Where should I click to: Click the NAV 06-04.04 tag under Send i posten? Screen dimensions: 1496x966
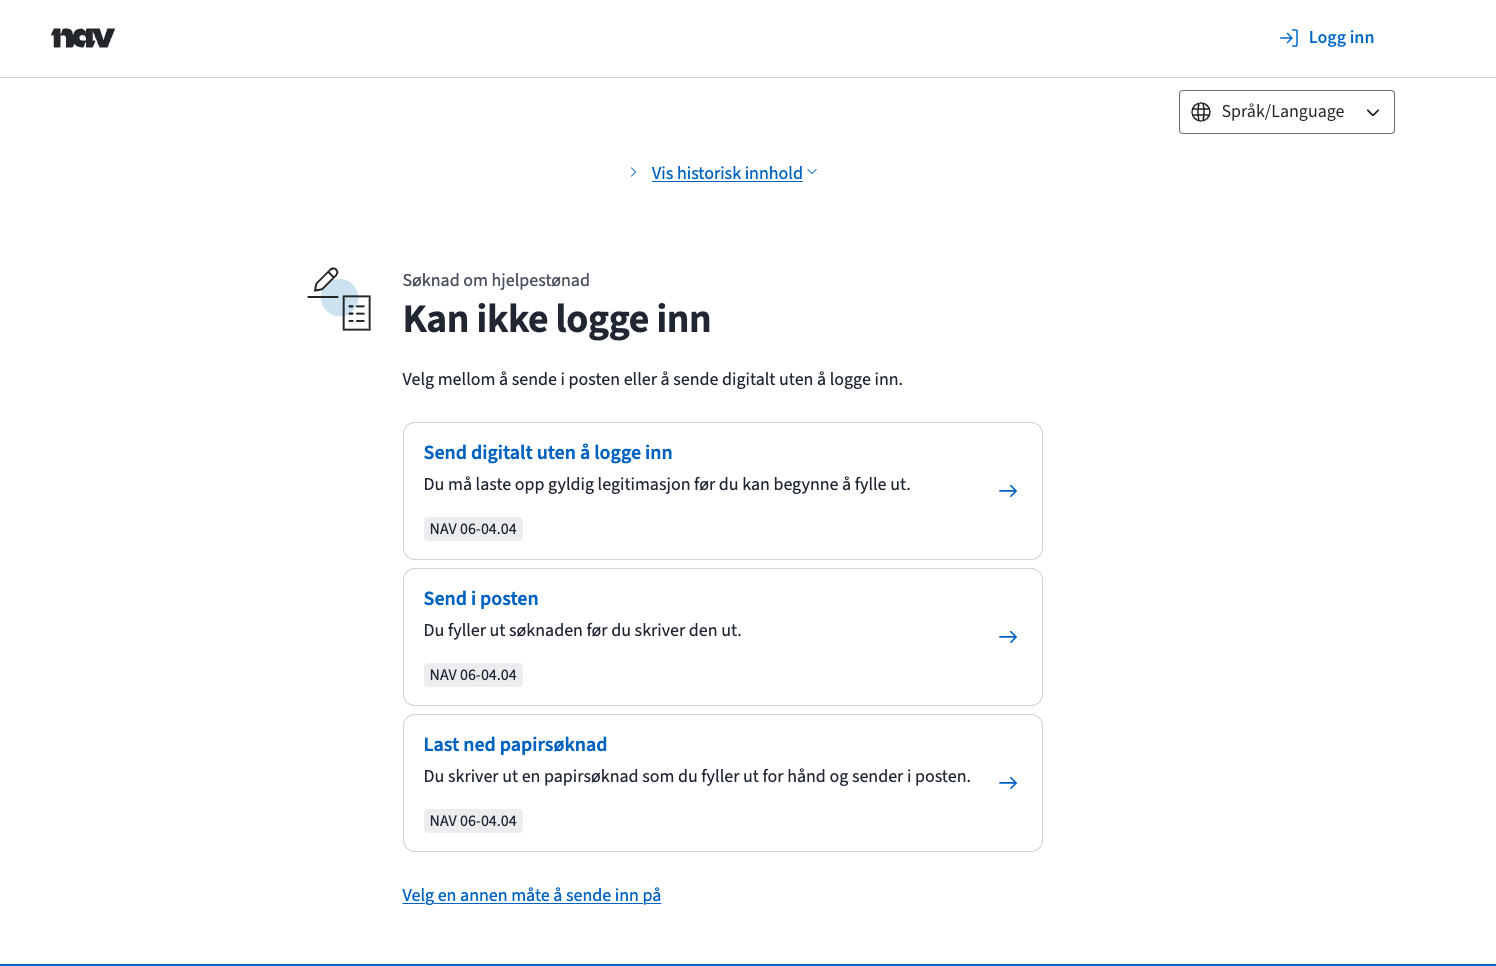[473, 675]
